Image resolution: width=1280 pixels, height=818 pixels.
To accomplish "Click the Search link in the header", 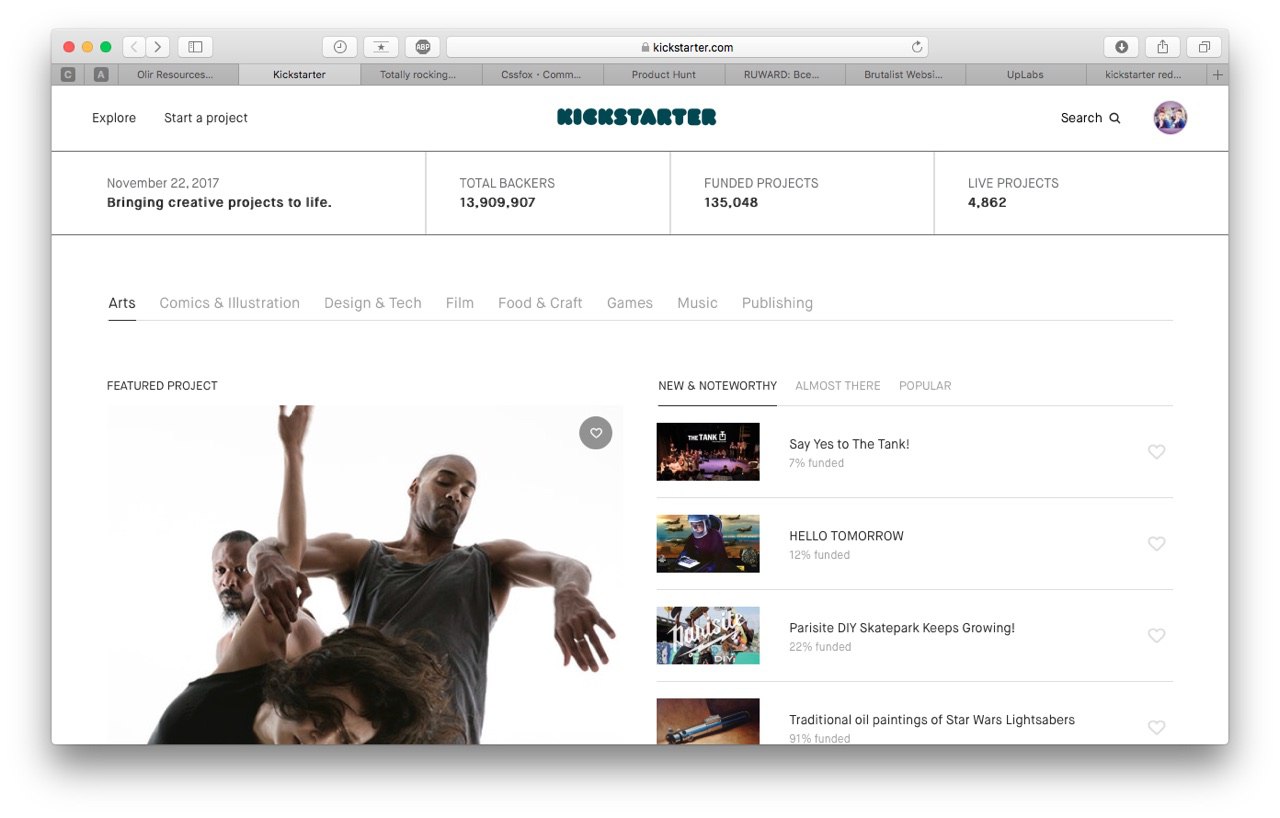I will [x=1081, y=118].
